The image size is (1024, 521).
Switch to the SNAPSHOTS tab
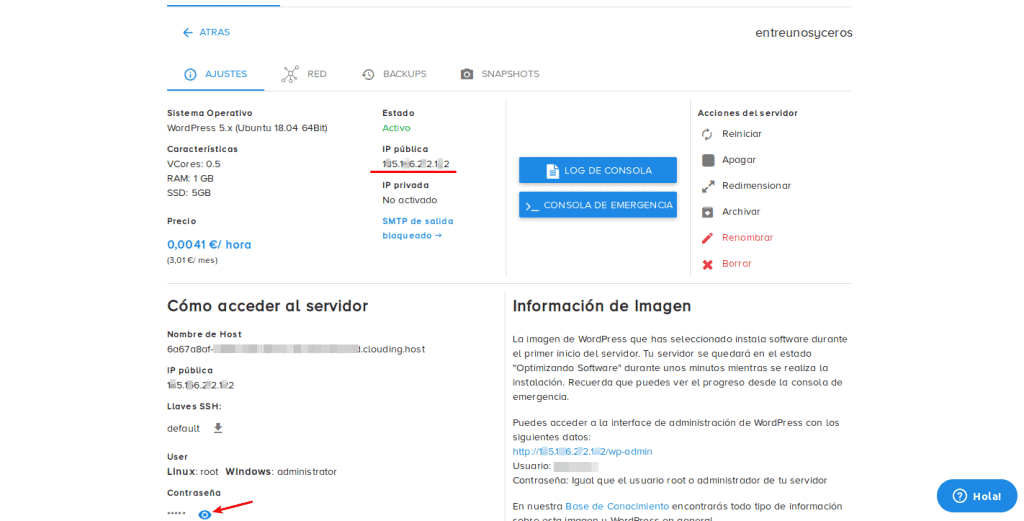pyautogui.click(x=500, y=74)
